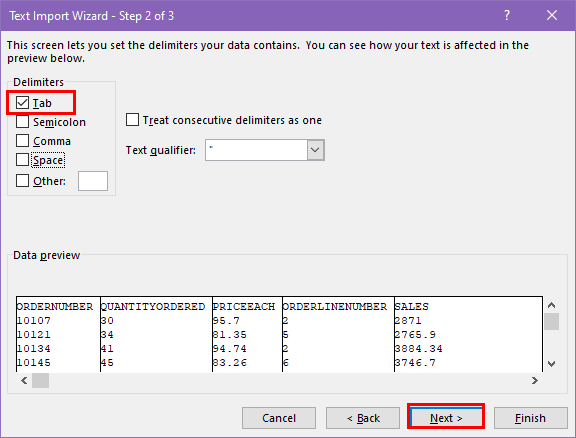This screenshot has width=576, height=438.
Task: Click quantity value 41 in preview
Action: point(107,348)
